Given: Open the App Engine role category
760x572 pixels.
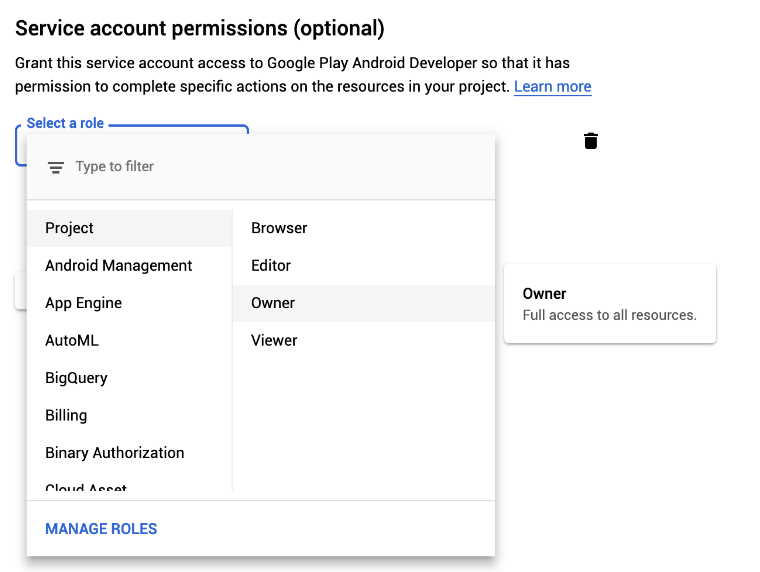Looking at the screenshot, I should (129, 303).
